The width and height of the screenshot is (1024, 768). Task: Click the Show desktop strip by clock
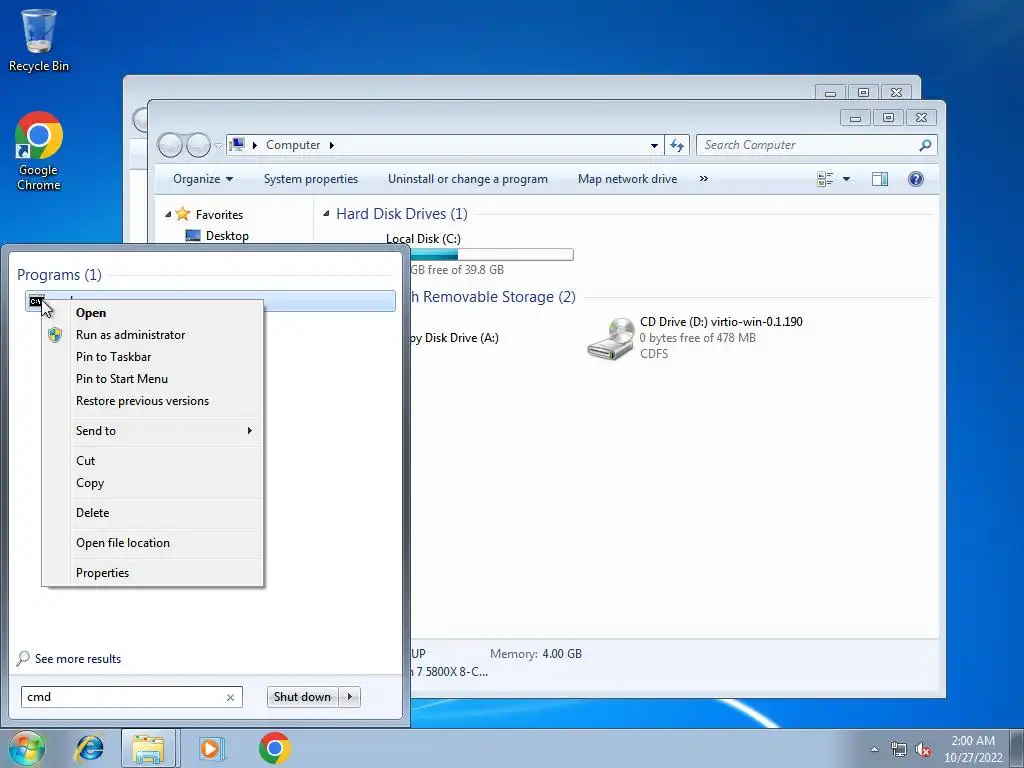click(1016, 748)
